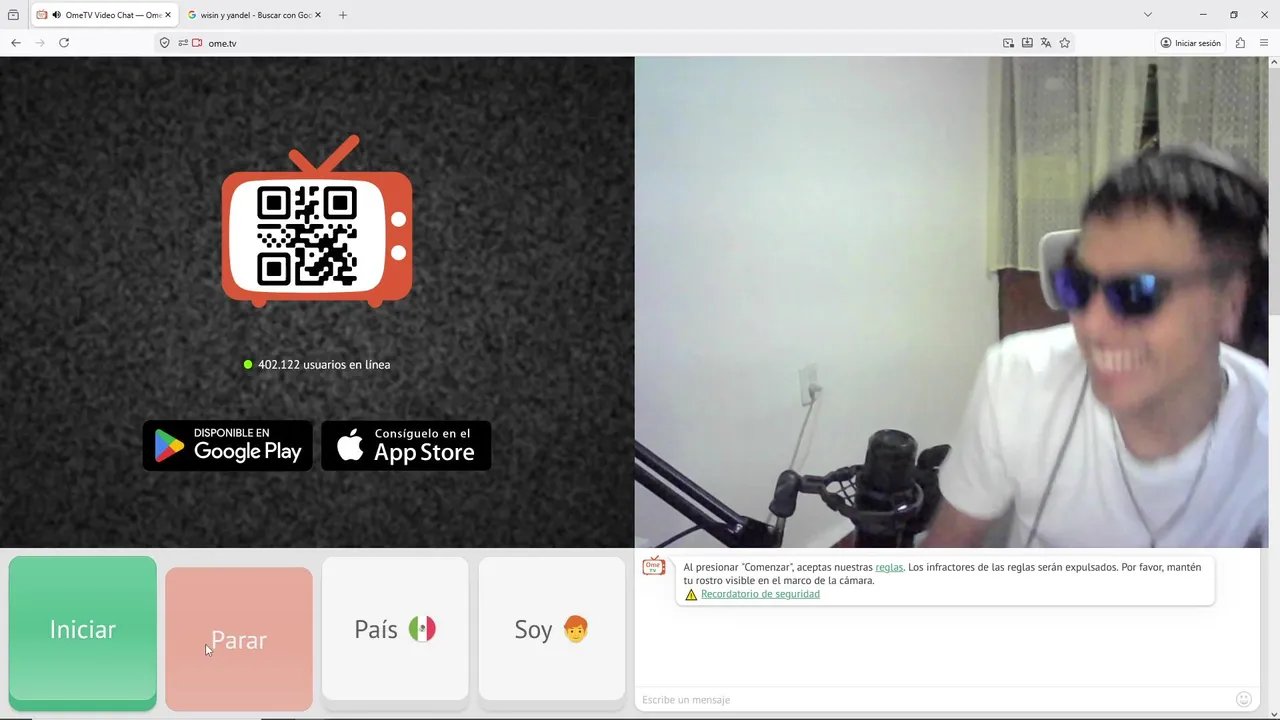
Task: Open the Soy gender selector
Action: (552, 629)
